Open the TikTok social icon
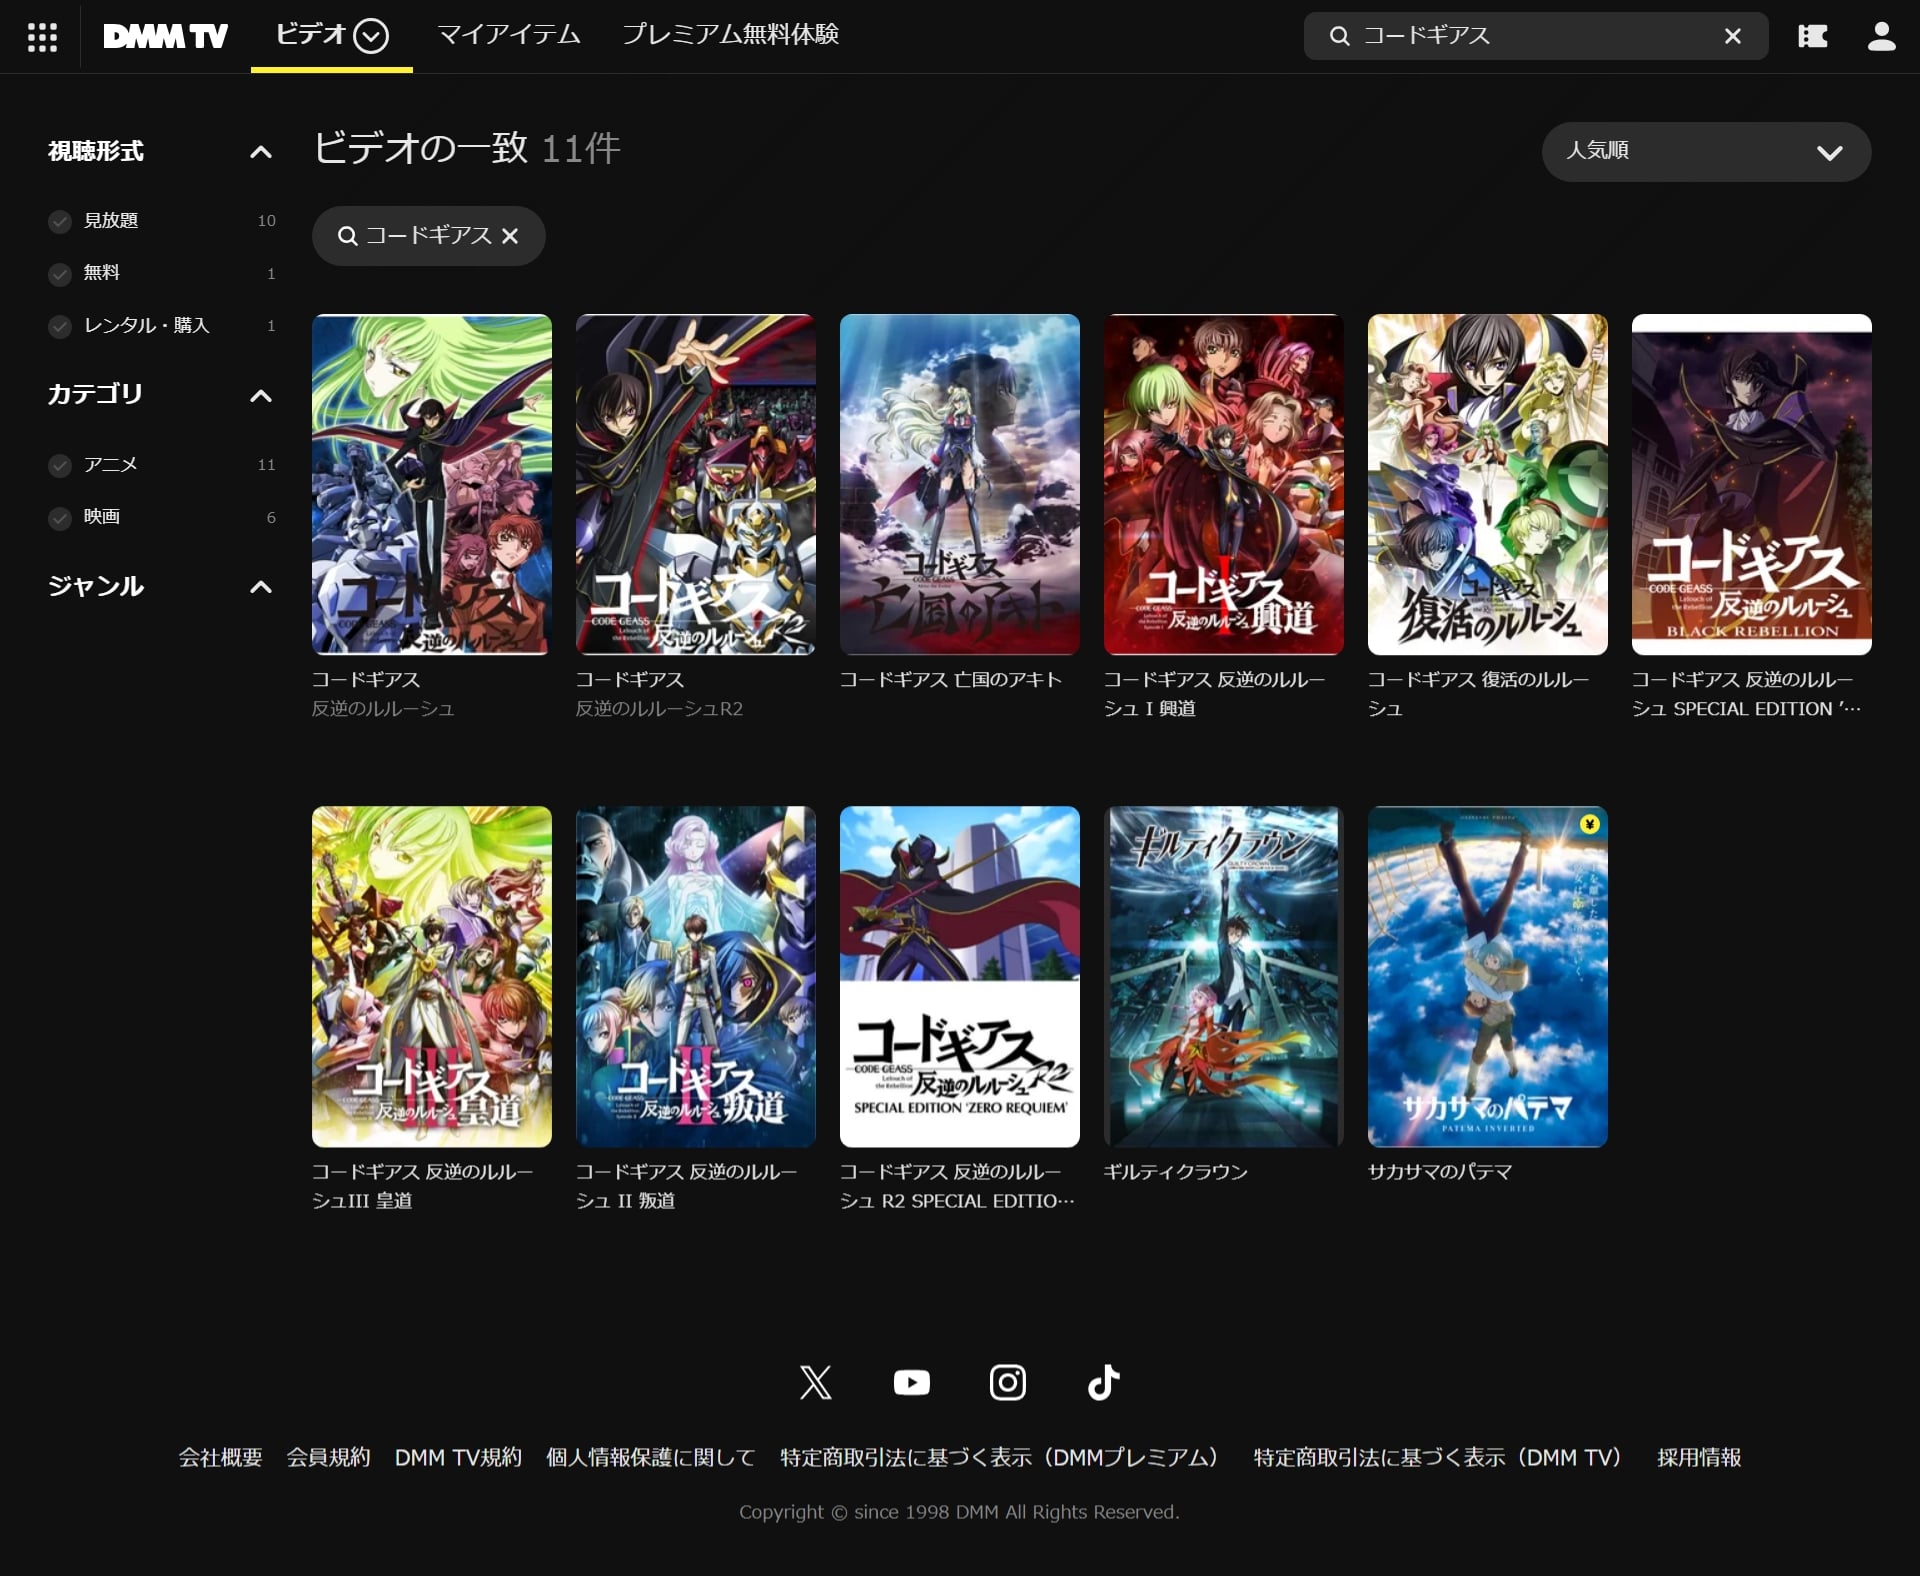Image resolution: width=1920 pixels, height=1576 pixels. pos(1103,1383)
